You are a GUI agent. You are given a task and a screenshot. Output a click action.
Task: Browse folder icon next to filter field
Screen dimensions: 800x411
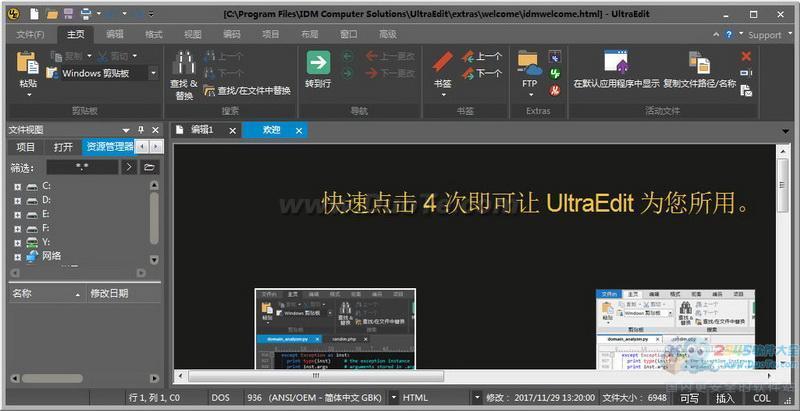tap(149, 167)
